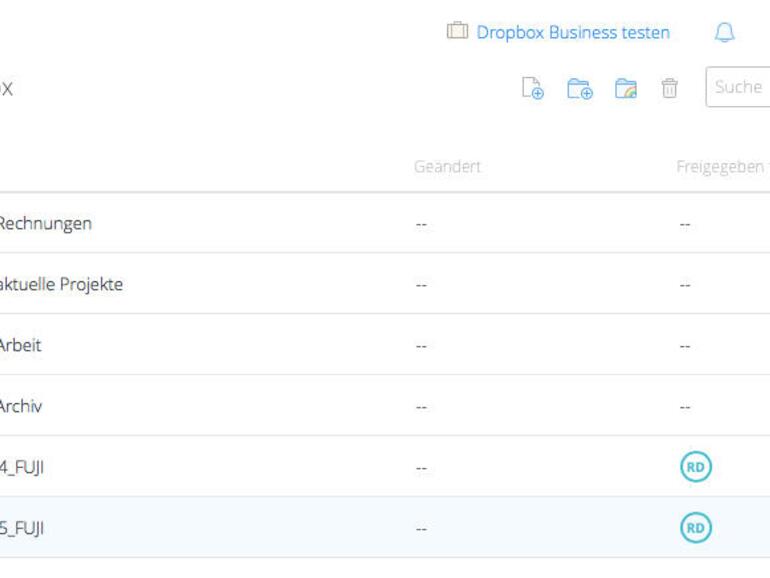Click the new folder icon

[x=580, y=89]
